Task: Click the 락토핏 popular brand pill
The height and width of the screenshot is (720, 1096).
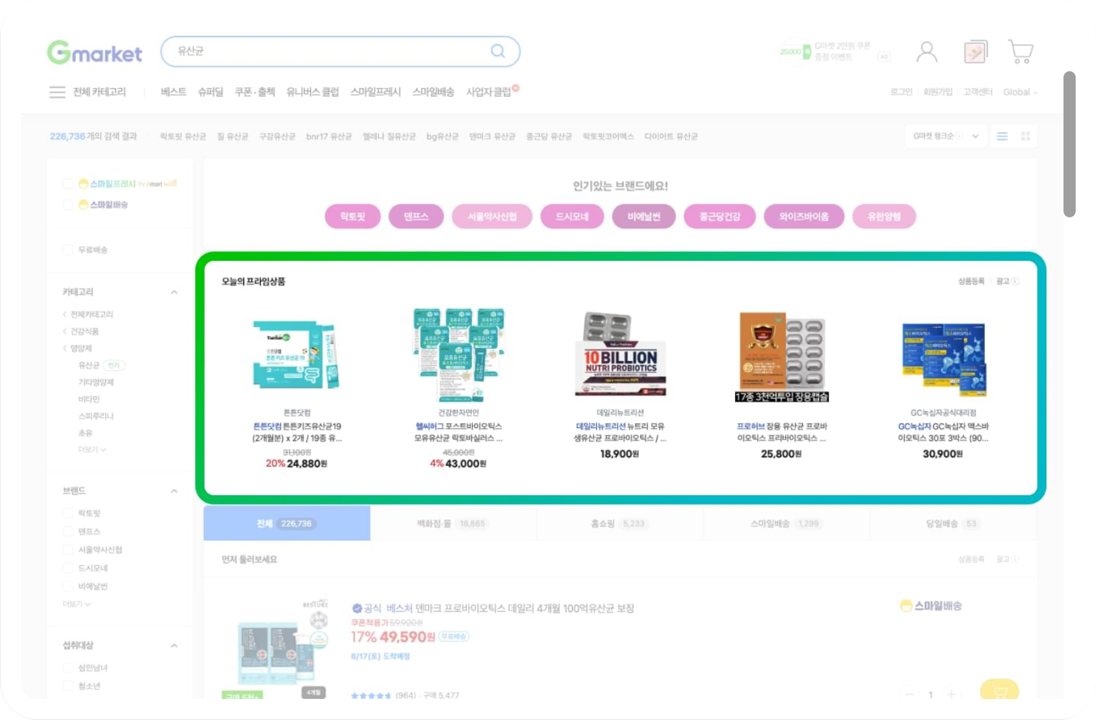Action: (353, 217)
